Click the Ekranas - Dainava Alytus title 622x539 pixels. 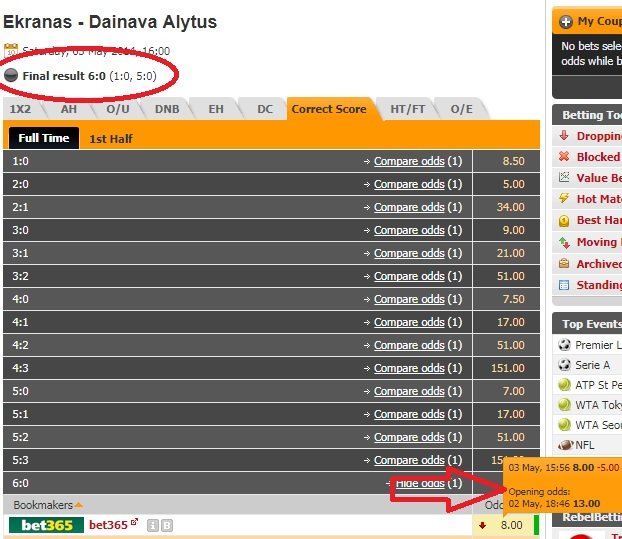click(x=110, y=22)
